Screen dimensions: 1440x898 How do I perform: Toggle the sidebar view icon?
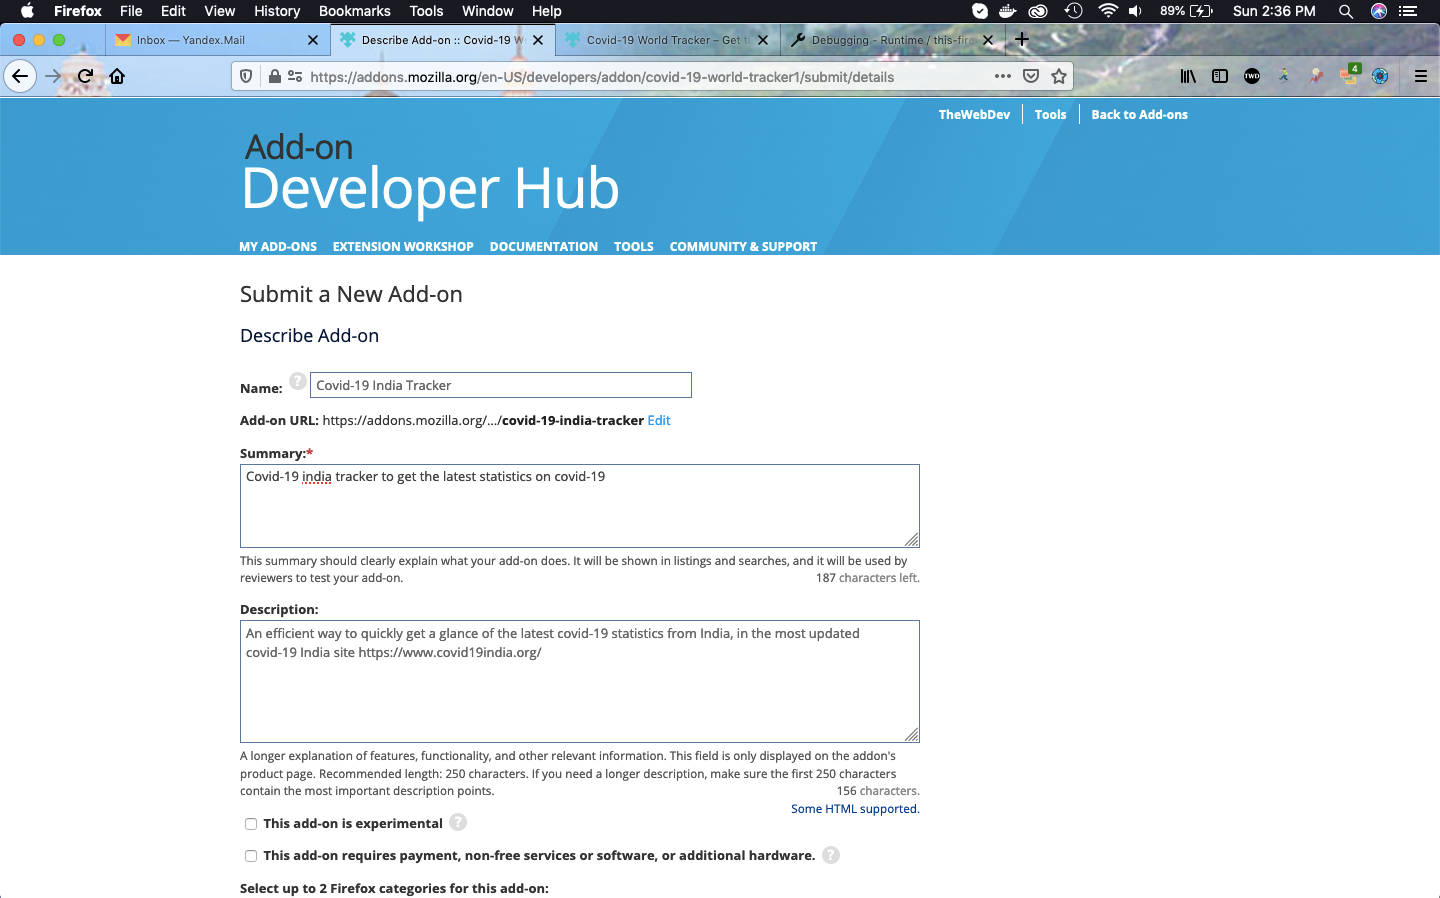[x=1220, y=76]
